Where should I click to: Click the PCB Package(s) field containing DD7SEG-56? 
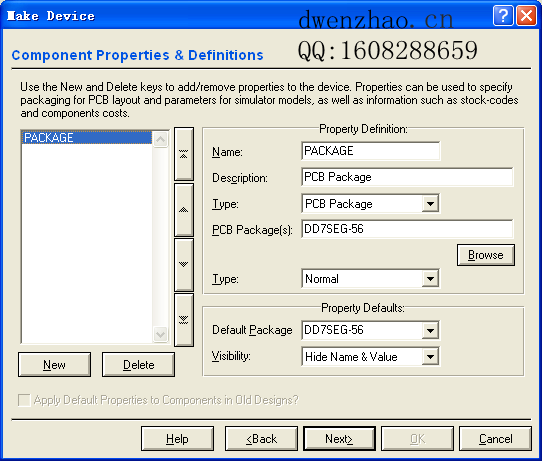[407, 229]
